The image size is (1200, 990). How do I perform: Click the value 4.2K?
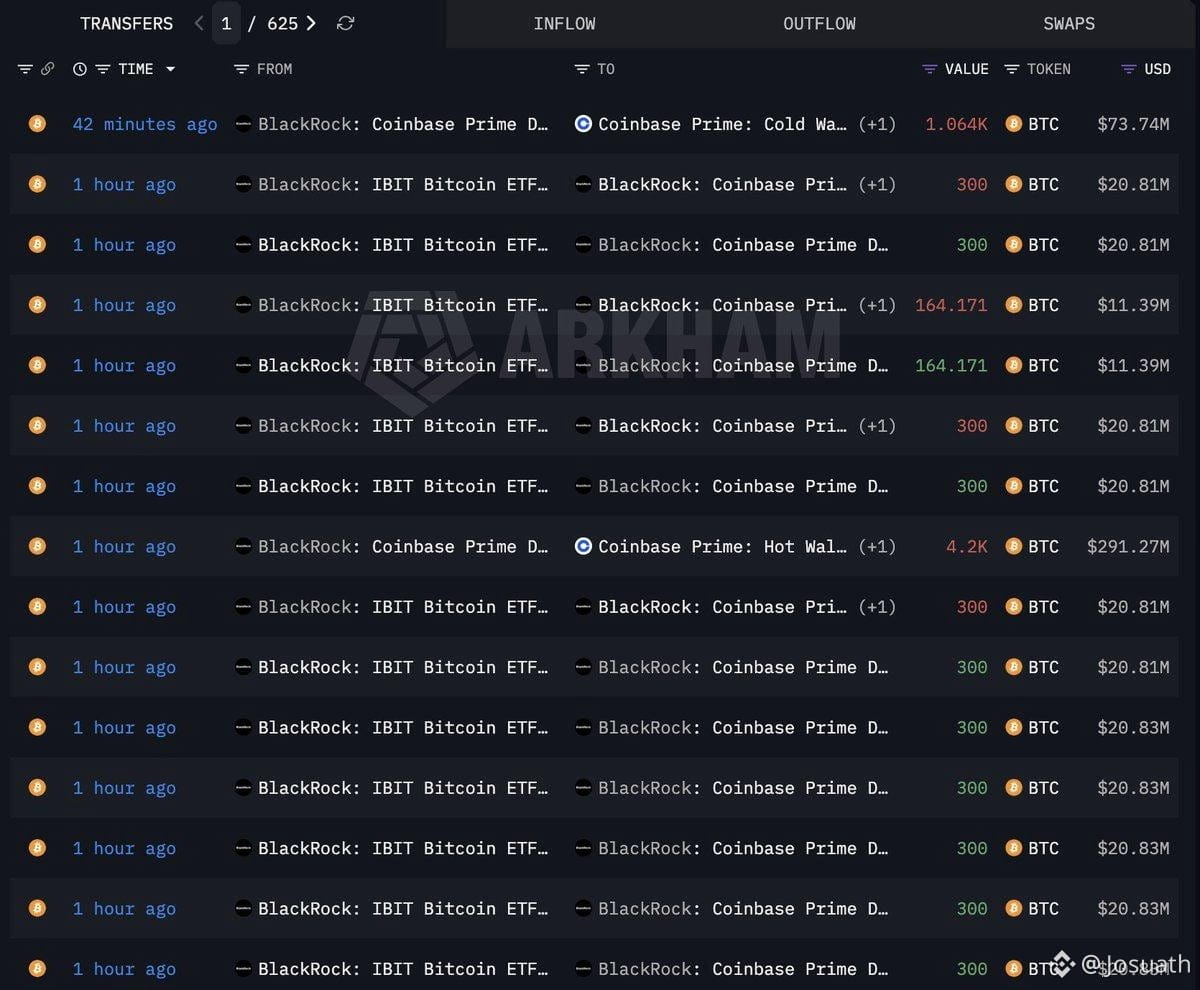click(x=967, y=546)
